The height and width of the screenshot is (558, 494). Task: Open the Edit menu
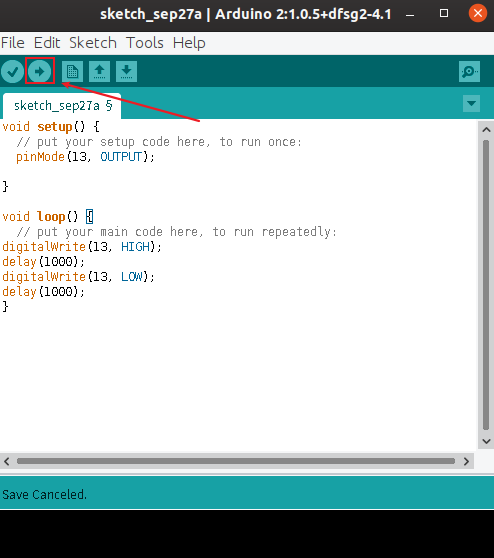[x=47, y=43]
